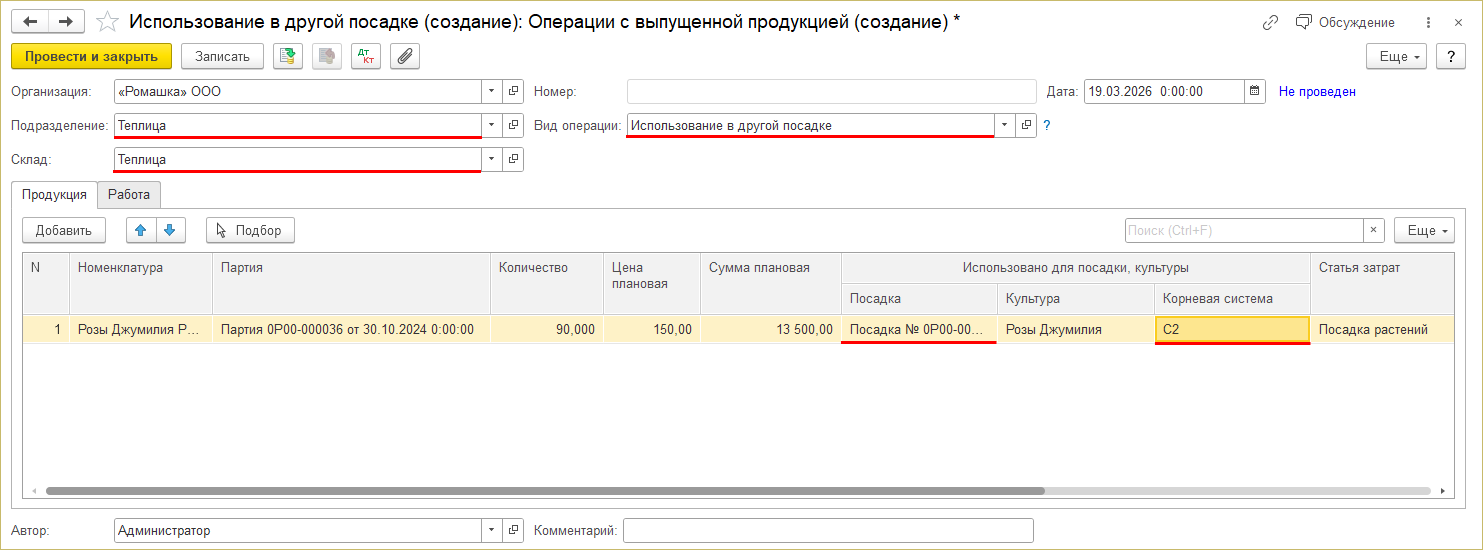Viewport: 1483px width, 550px height.
Task: Select cell Розы Джумилия in Номенклатура column
Action: point(141,329)
